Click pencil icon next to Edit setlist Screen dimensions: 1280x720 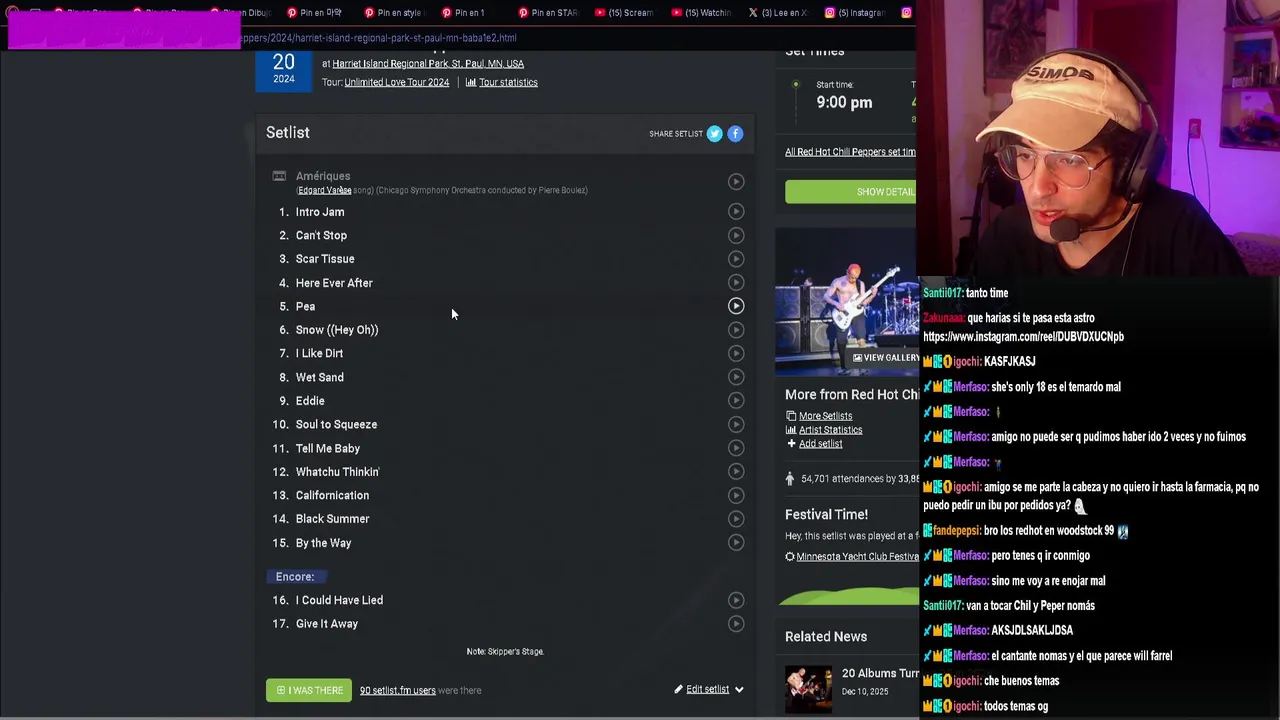678,689
